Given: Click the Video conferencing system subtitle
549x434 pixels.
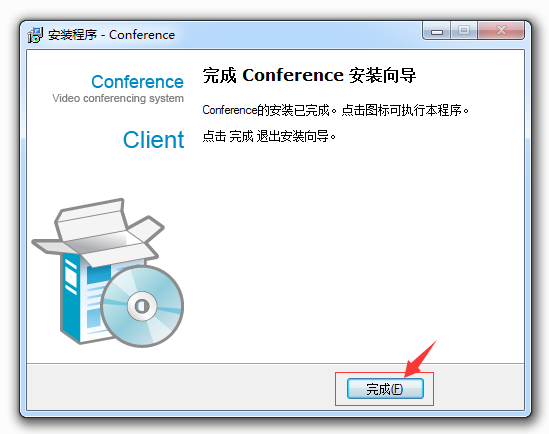Looking at the screenshot, I should 118,98.
